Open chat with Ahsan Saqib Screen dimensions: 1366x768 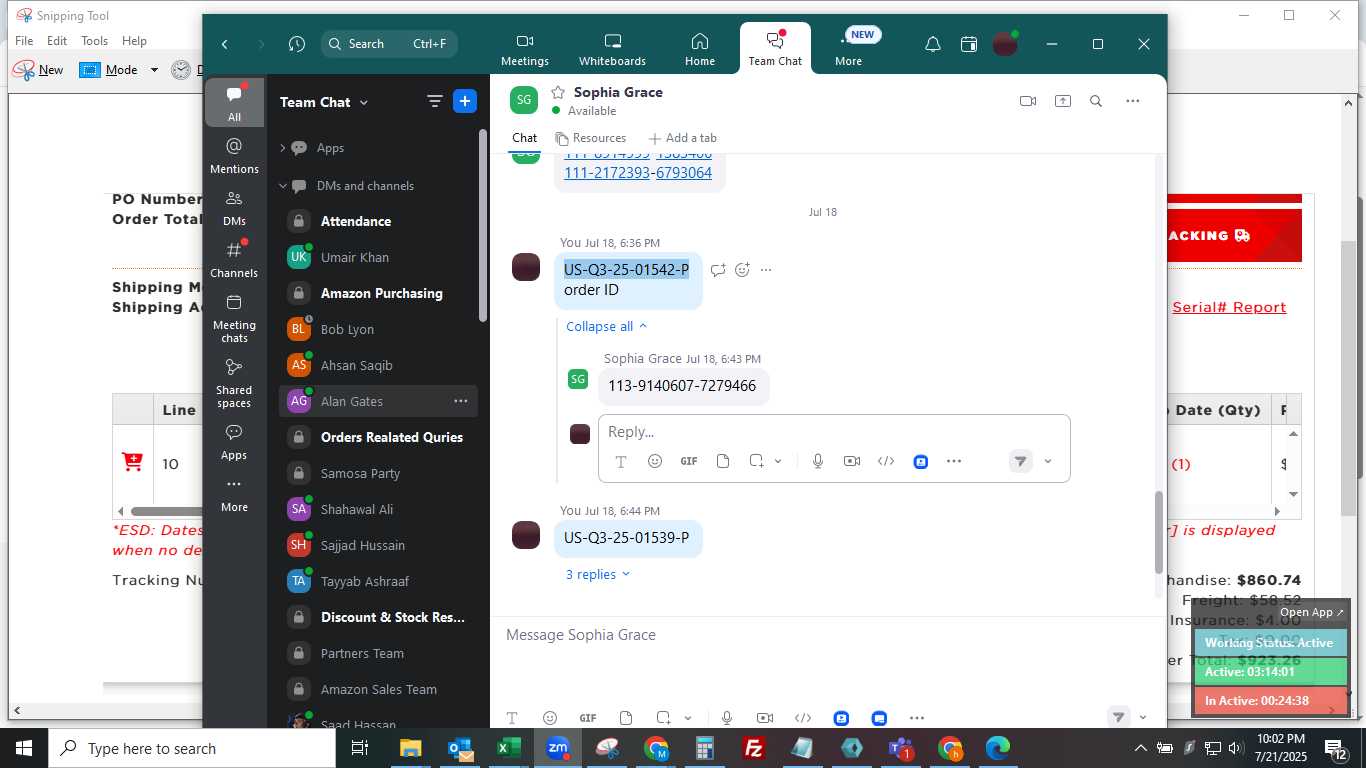click(378, 365)
